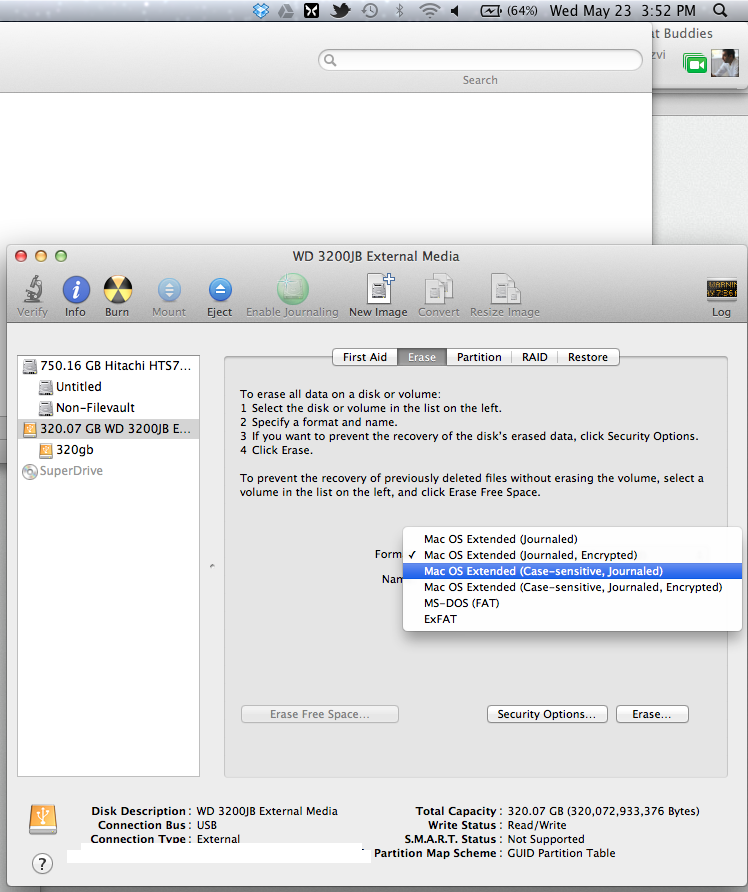Click the Erase Free Space button
Screen dimensions: 748x892
(320, 714)
